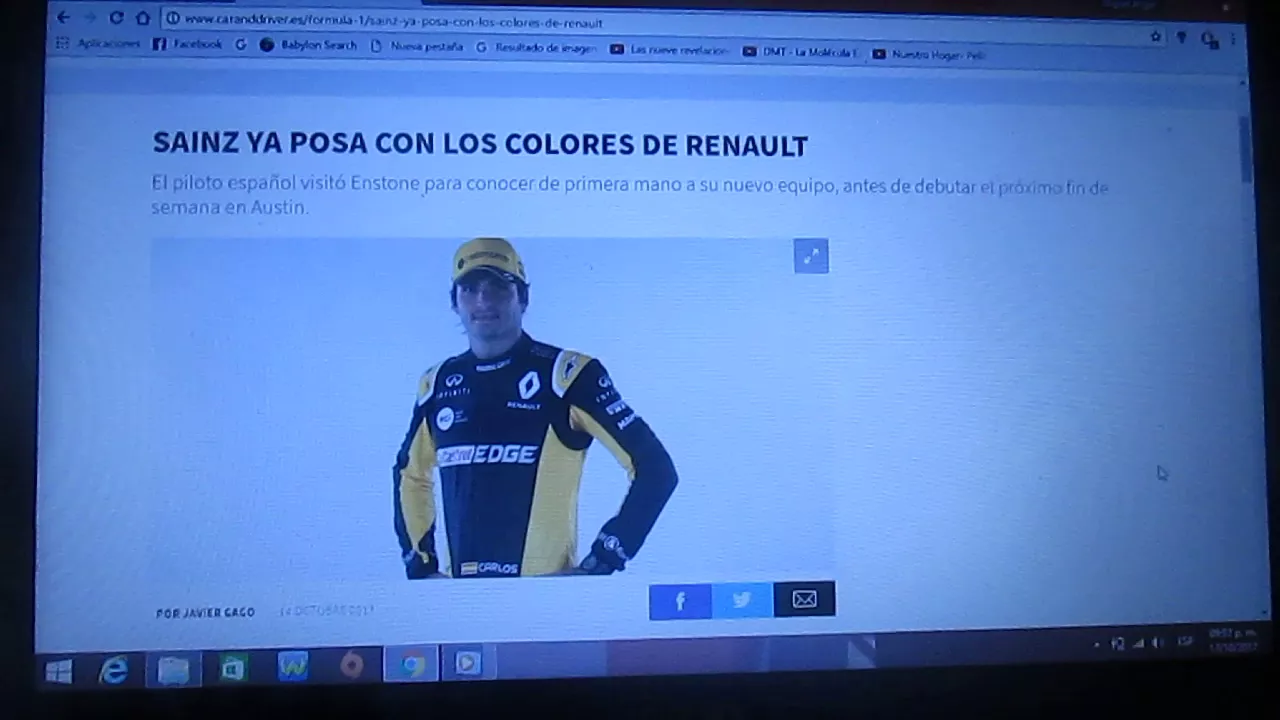This screenshot has height=720, width=1280.
Task: Show hidden system tray icons
Action: point(1098,645)
